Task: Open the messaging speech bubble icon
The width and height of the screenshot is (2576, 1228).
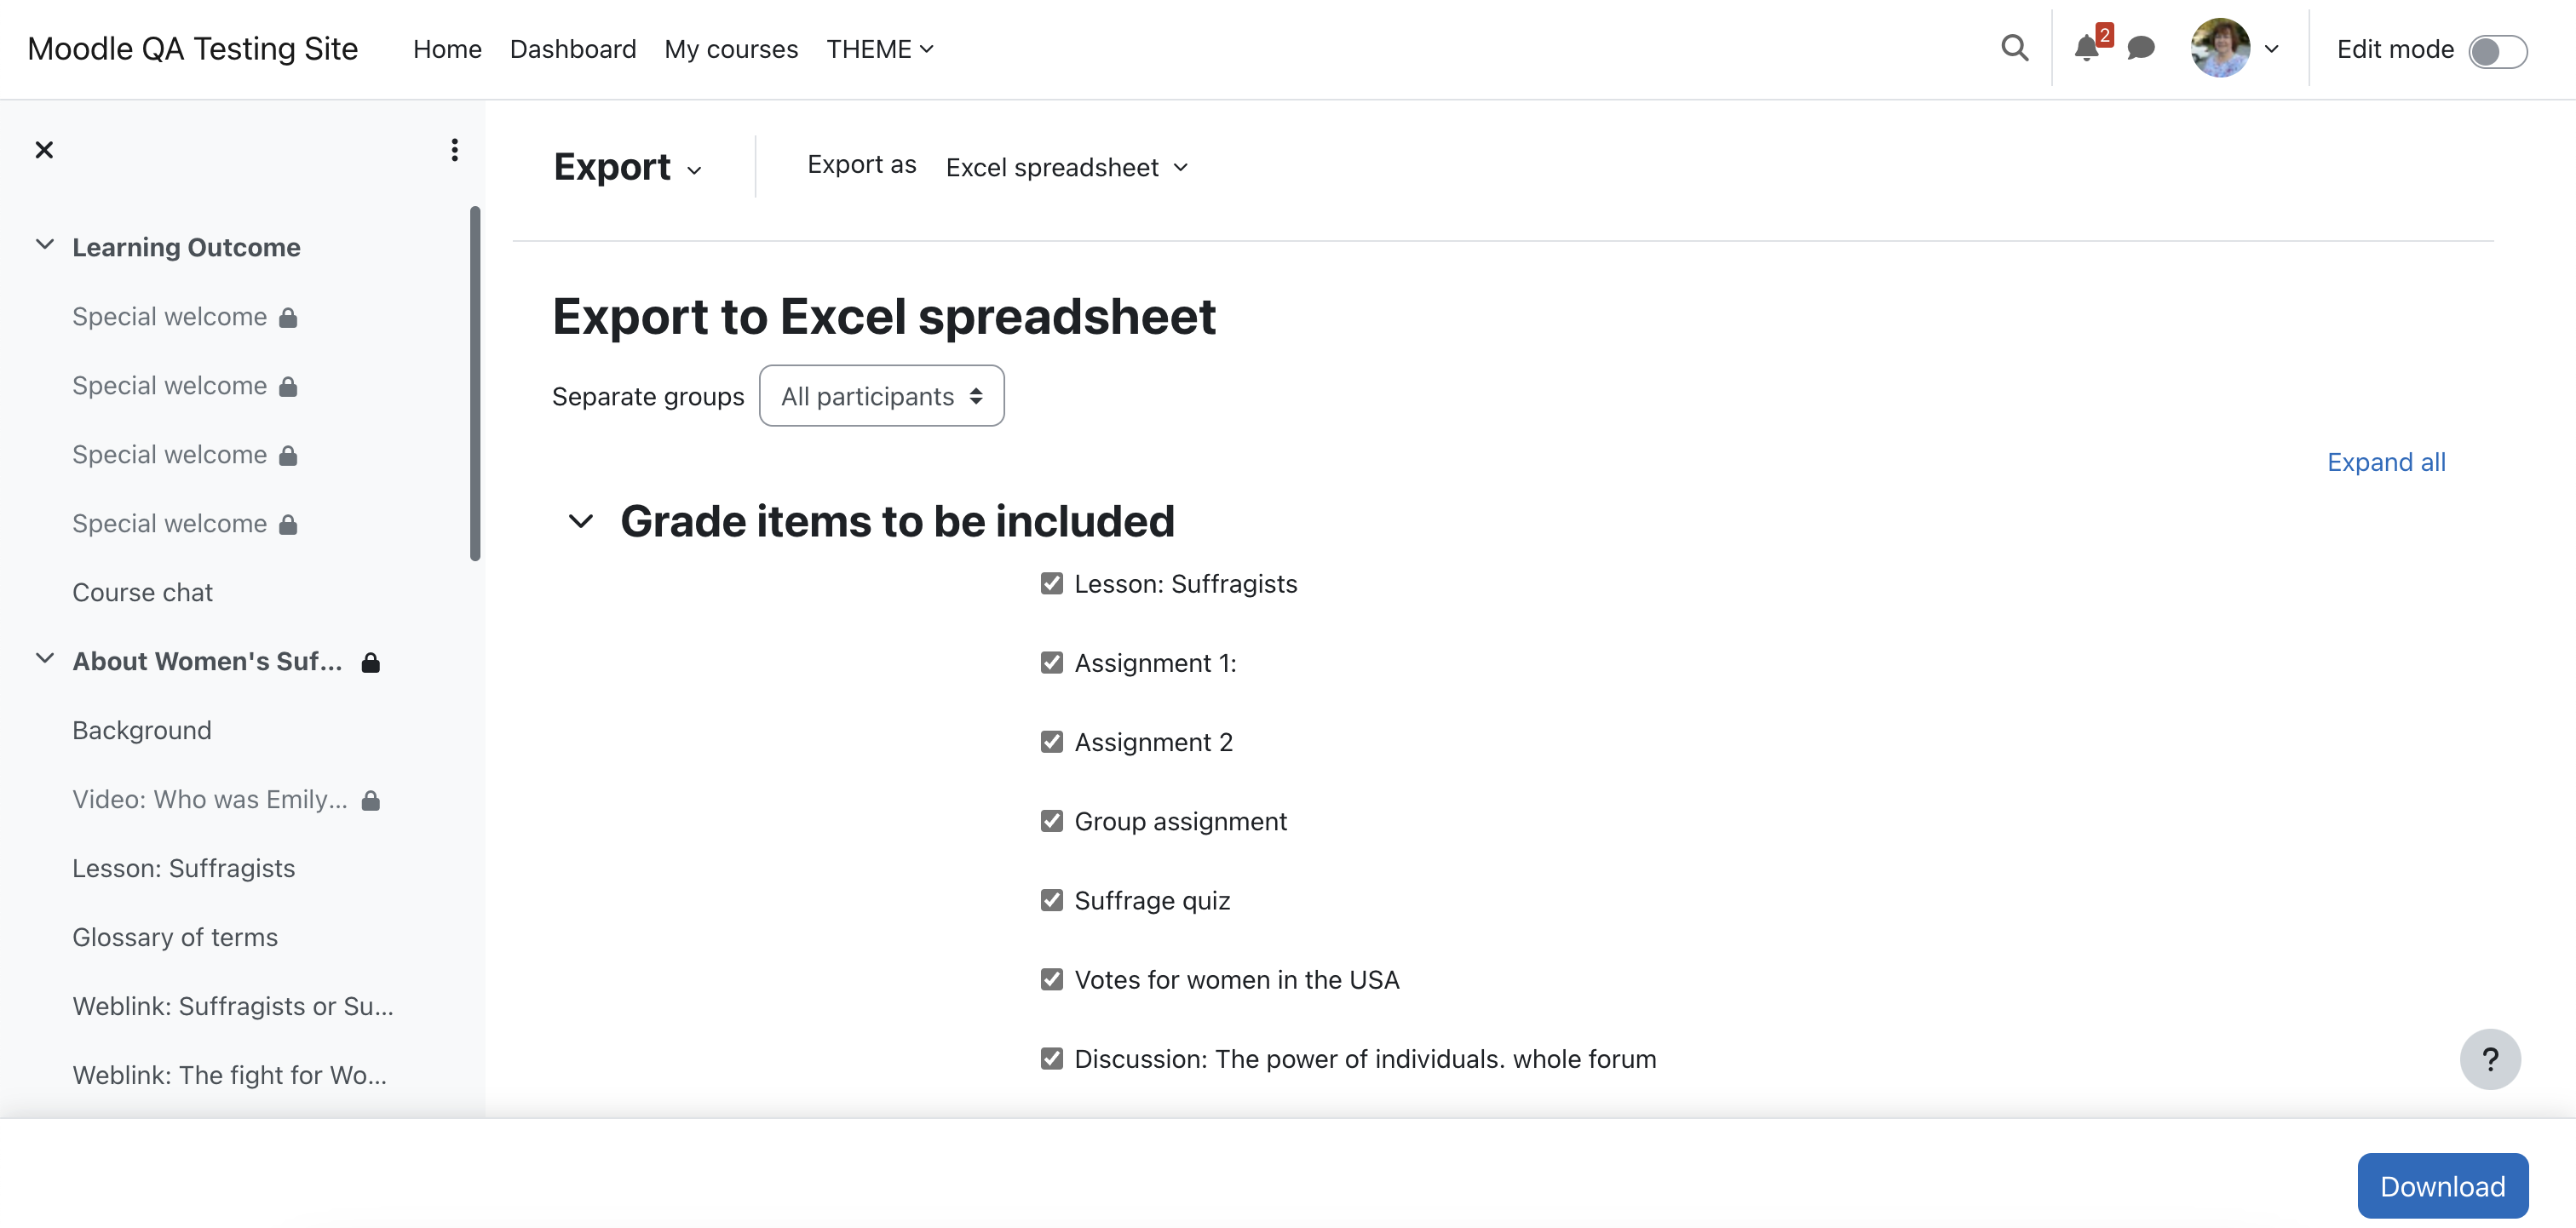Action: tap(2140, 48)
